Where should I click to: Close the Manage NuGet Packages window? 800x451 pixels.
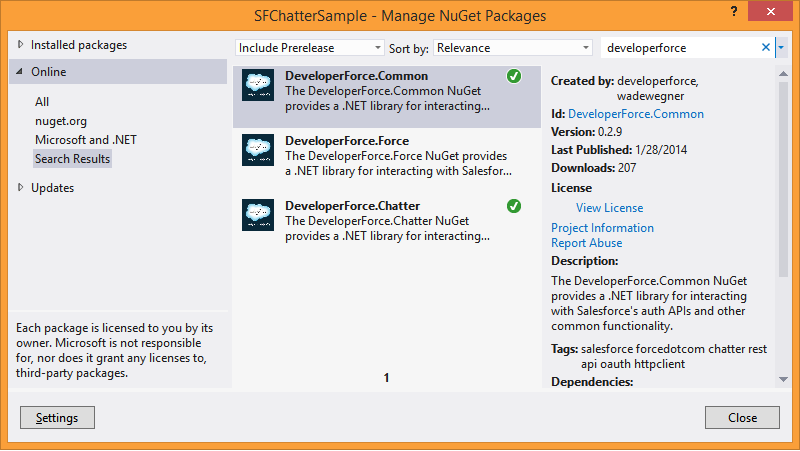point(770,11)
